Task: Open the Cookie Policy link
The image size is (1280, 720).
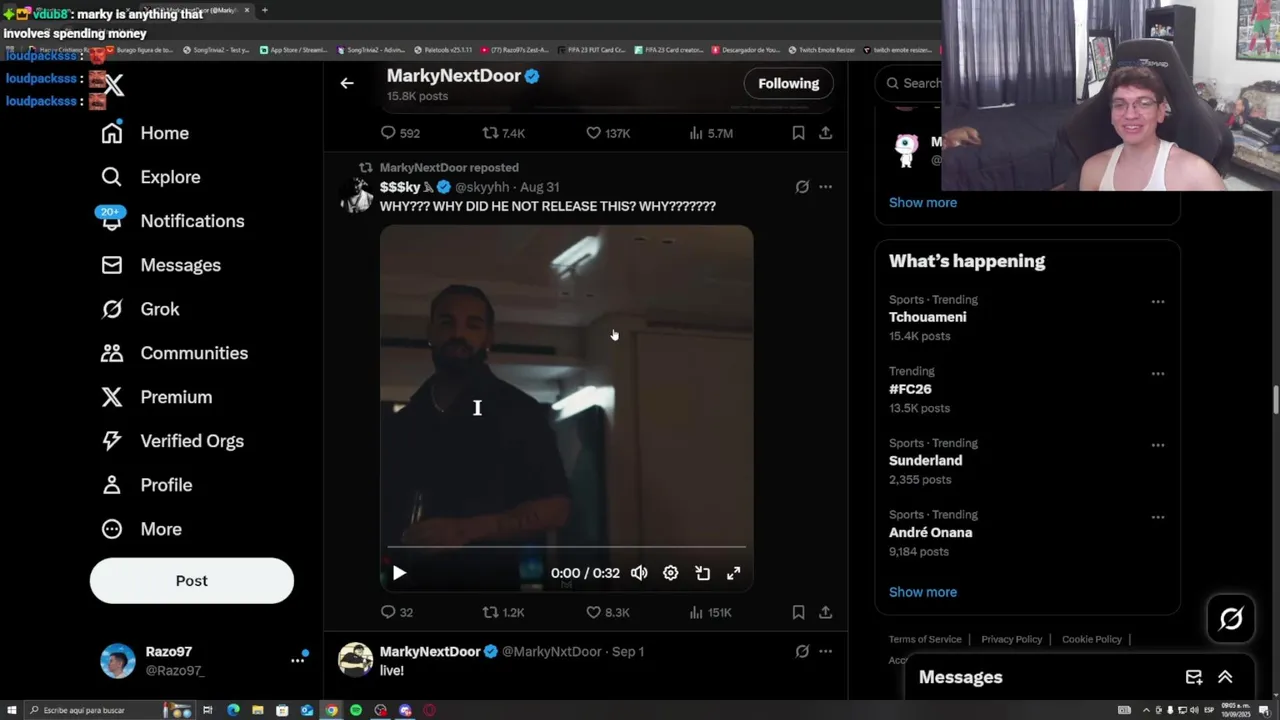Action: [1091, 639]
